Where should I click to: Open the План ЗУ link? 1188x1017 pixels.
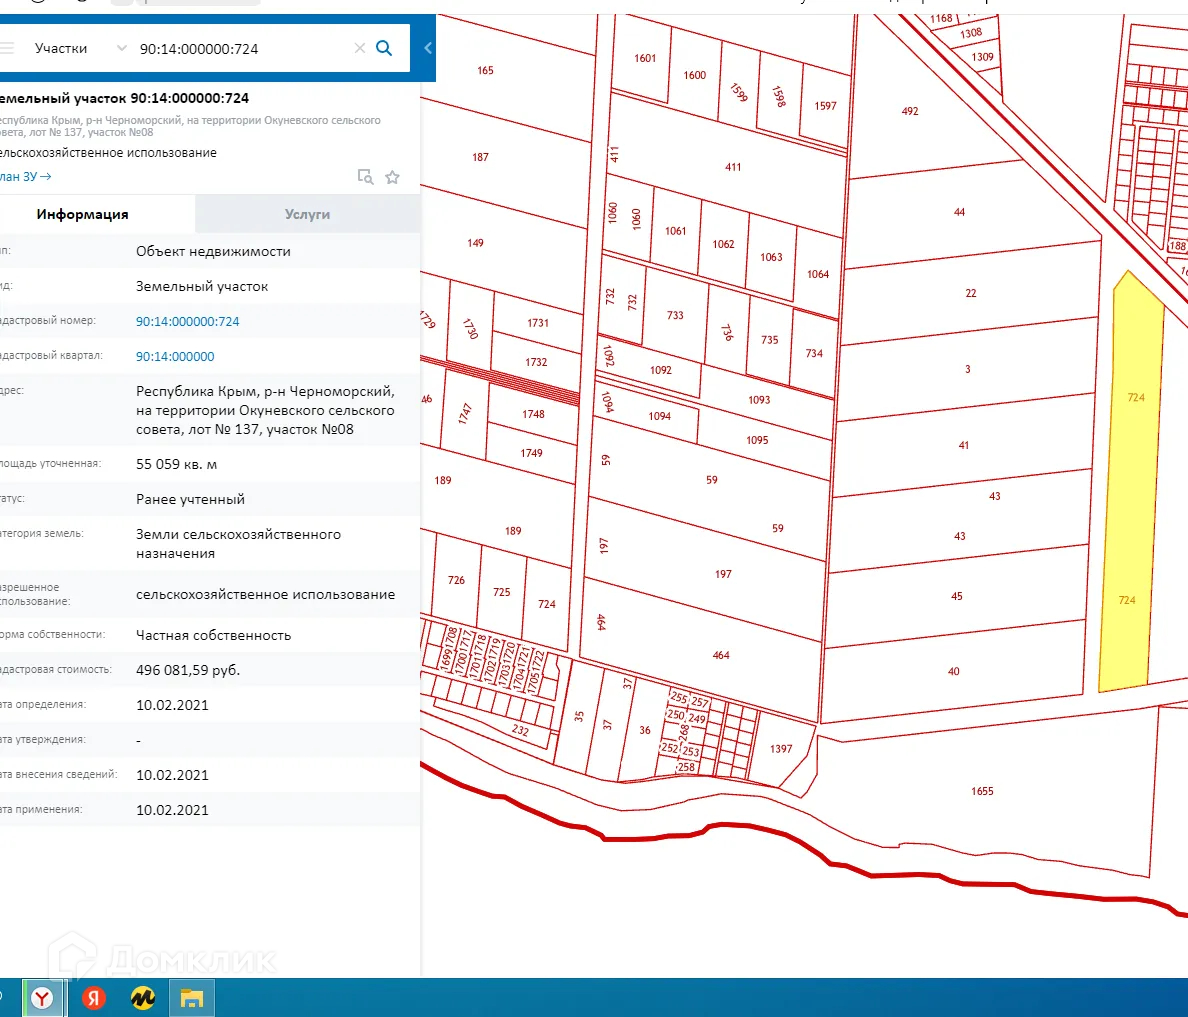click(26, 176)
